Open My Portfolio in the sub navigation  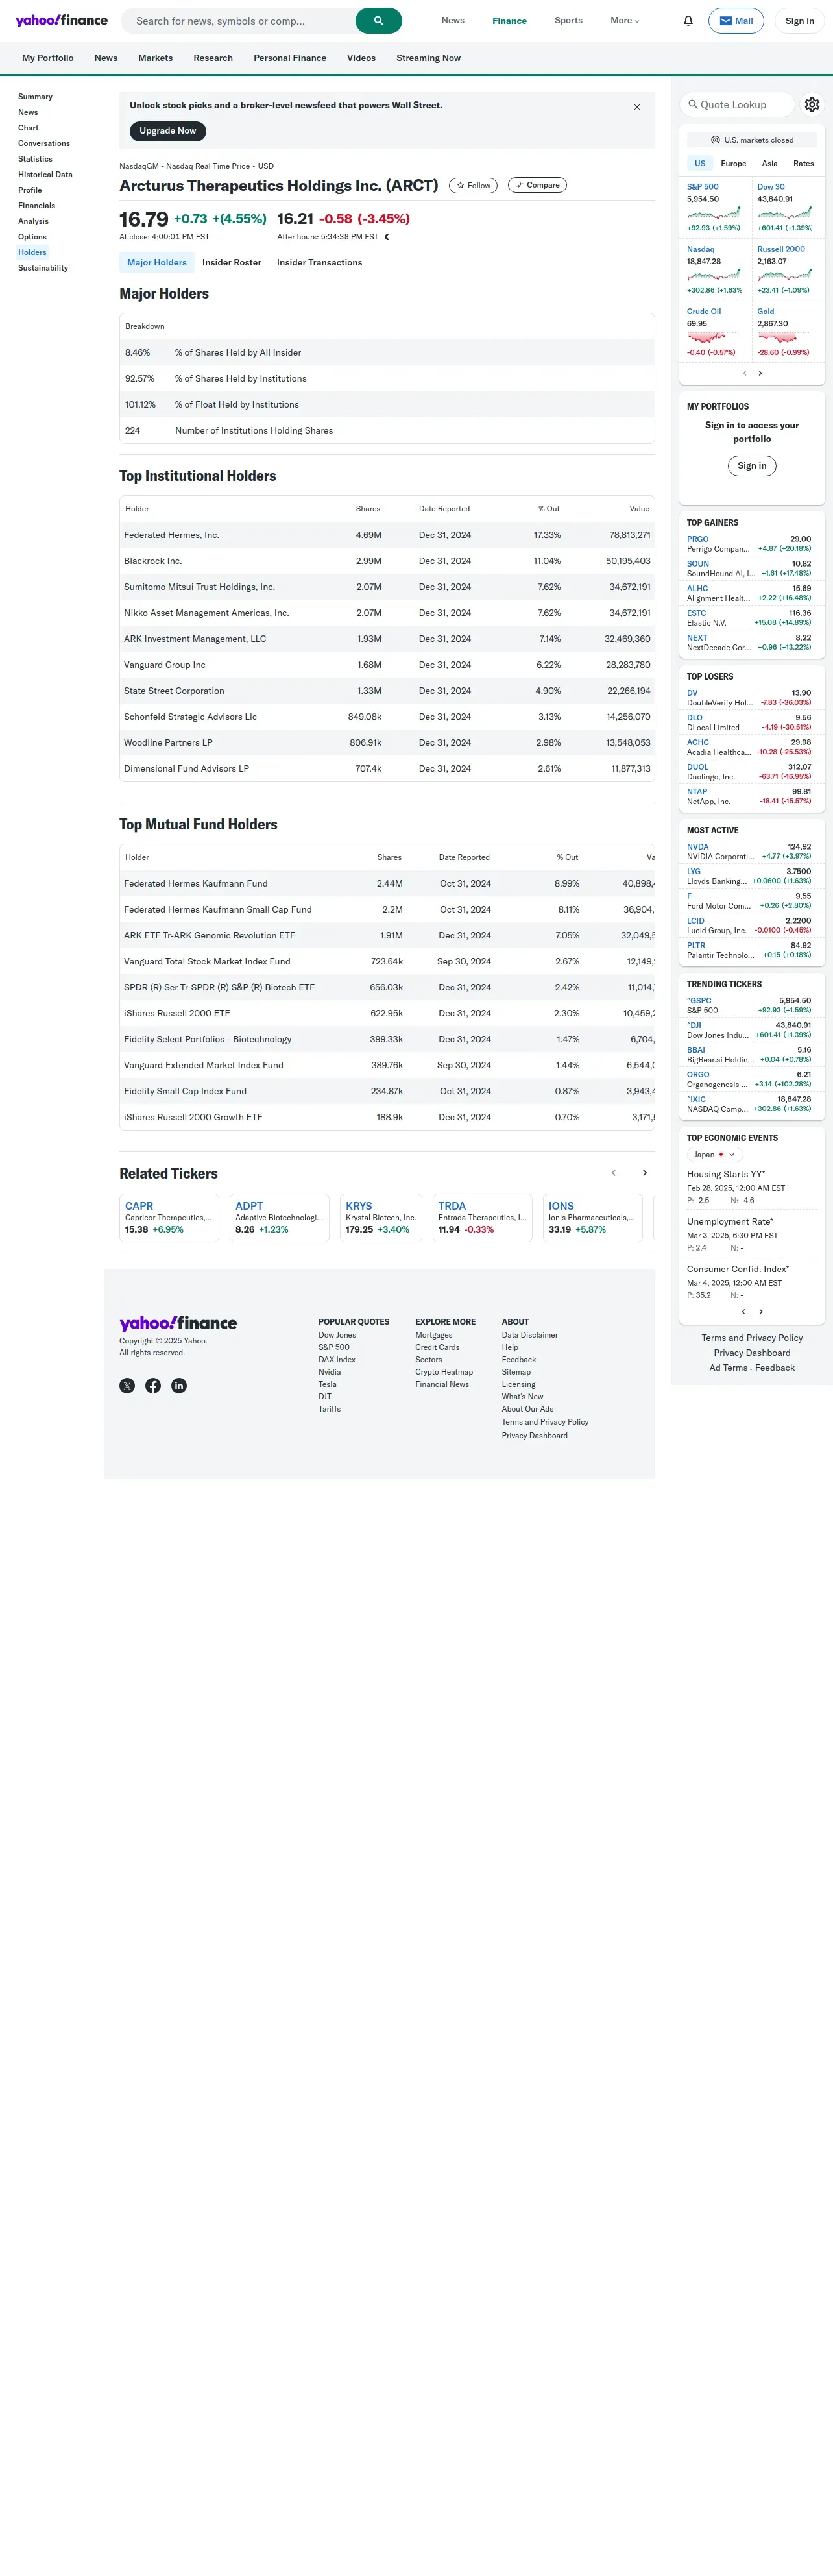tap(48, 58)
